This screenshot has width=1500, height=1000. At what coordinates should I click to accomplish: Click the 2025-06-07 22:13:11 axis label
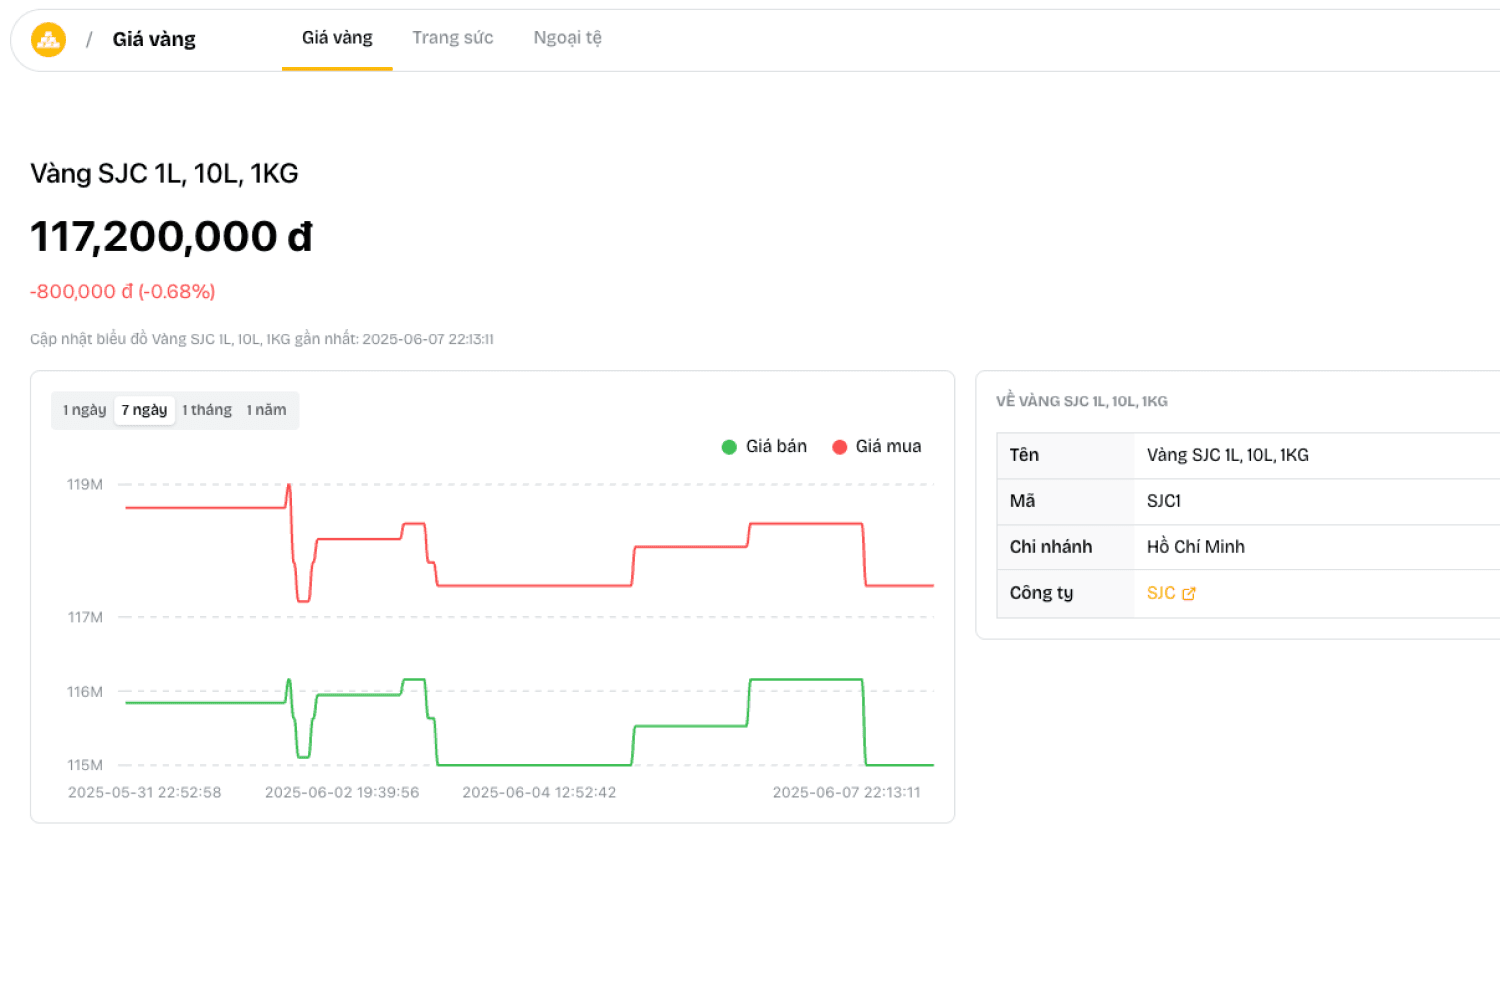[846, 792]
